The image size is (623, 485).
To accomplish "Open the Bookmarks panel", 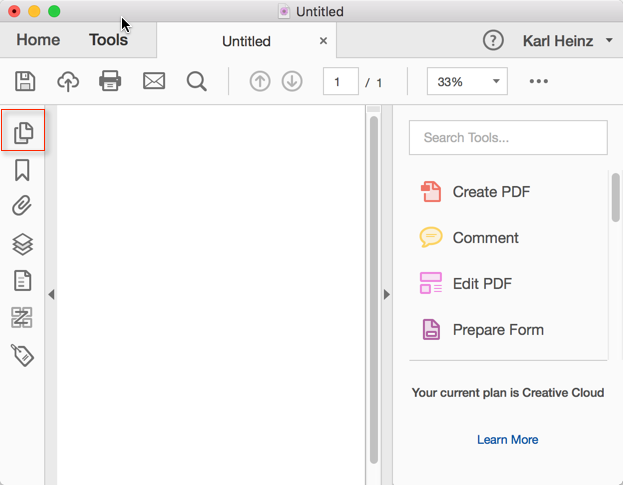I will (22, 170).
